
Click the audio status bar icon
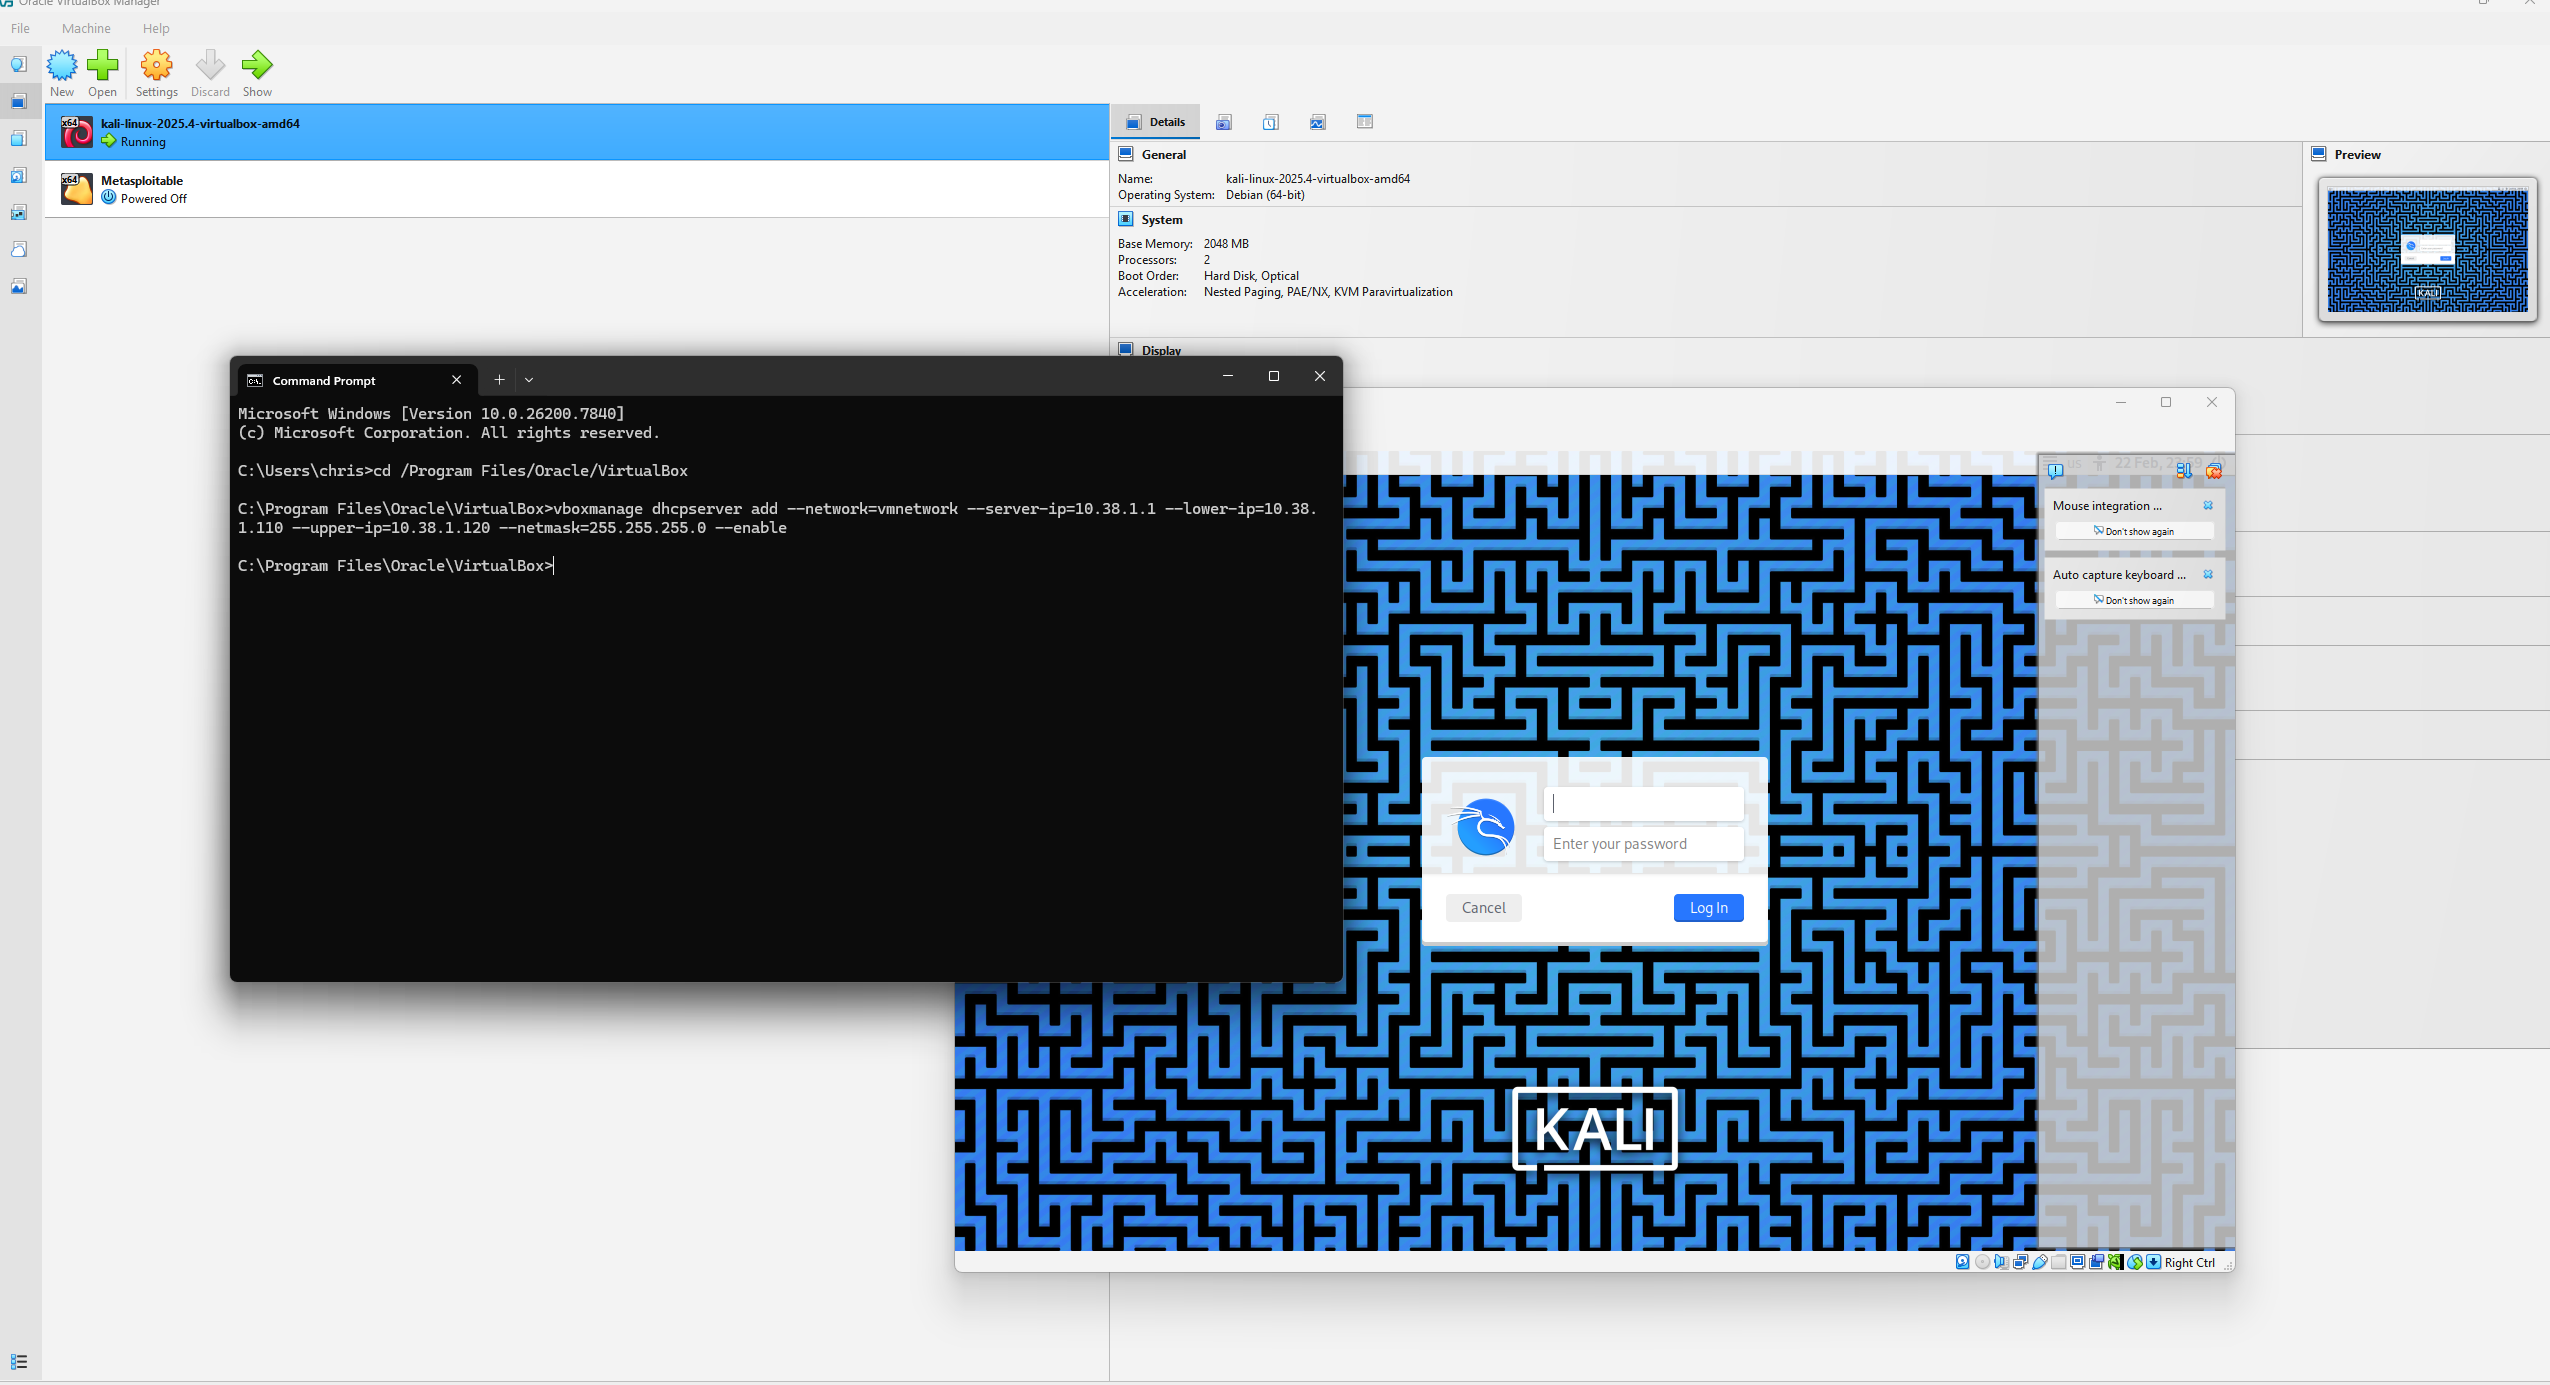click(2001, 1262)
